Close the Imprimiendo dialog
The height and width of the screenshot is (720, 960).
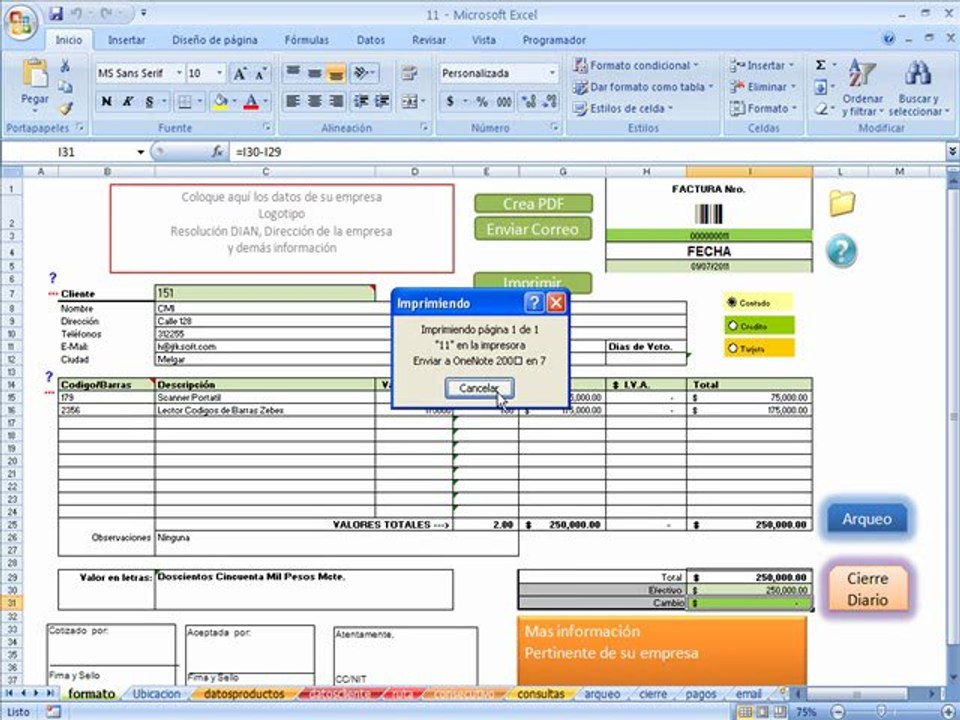click(555, 302)
